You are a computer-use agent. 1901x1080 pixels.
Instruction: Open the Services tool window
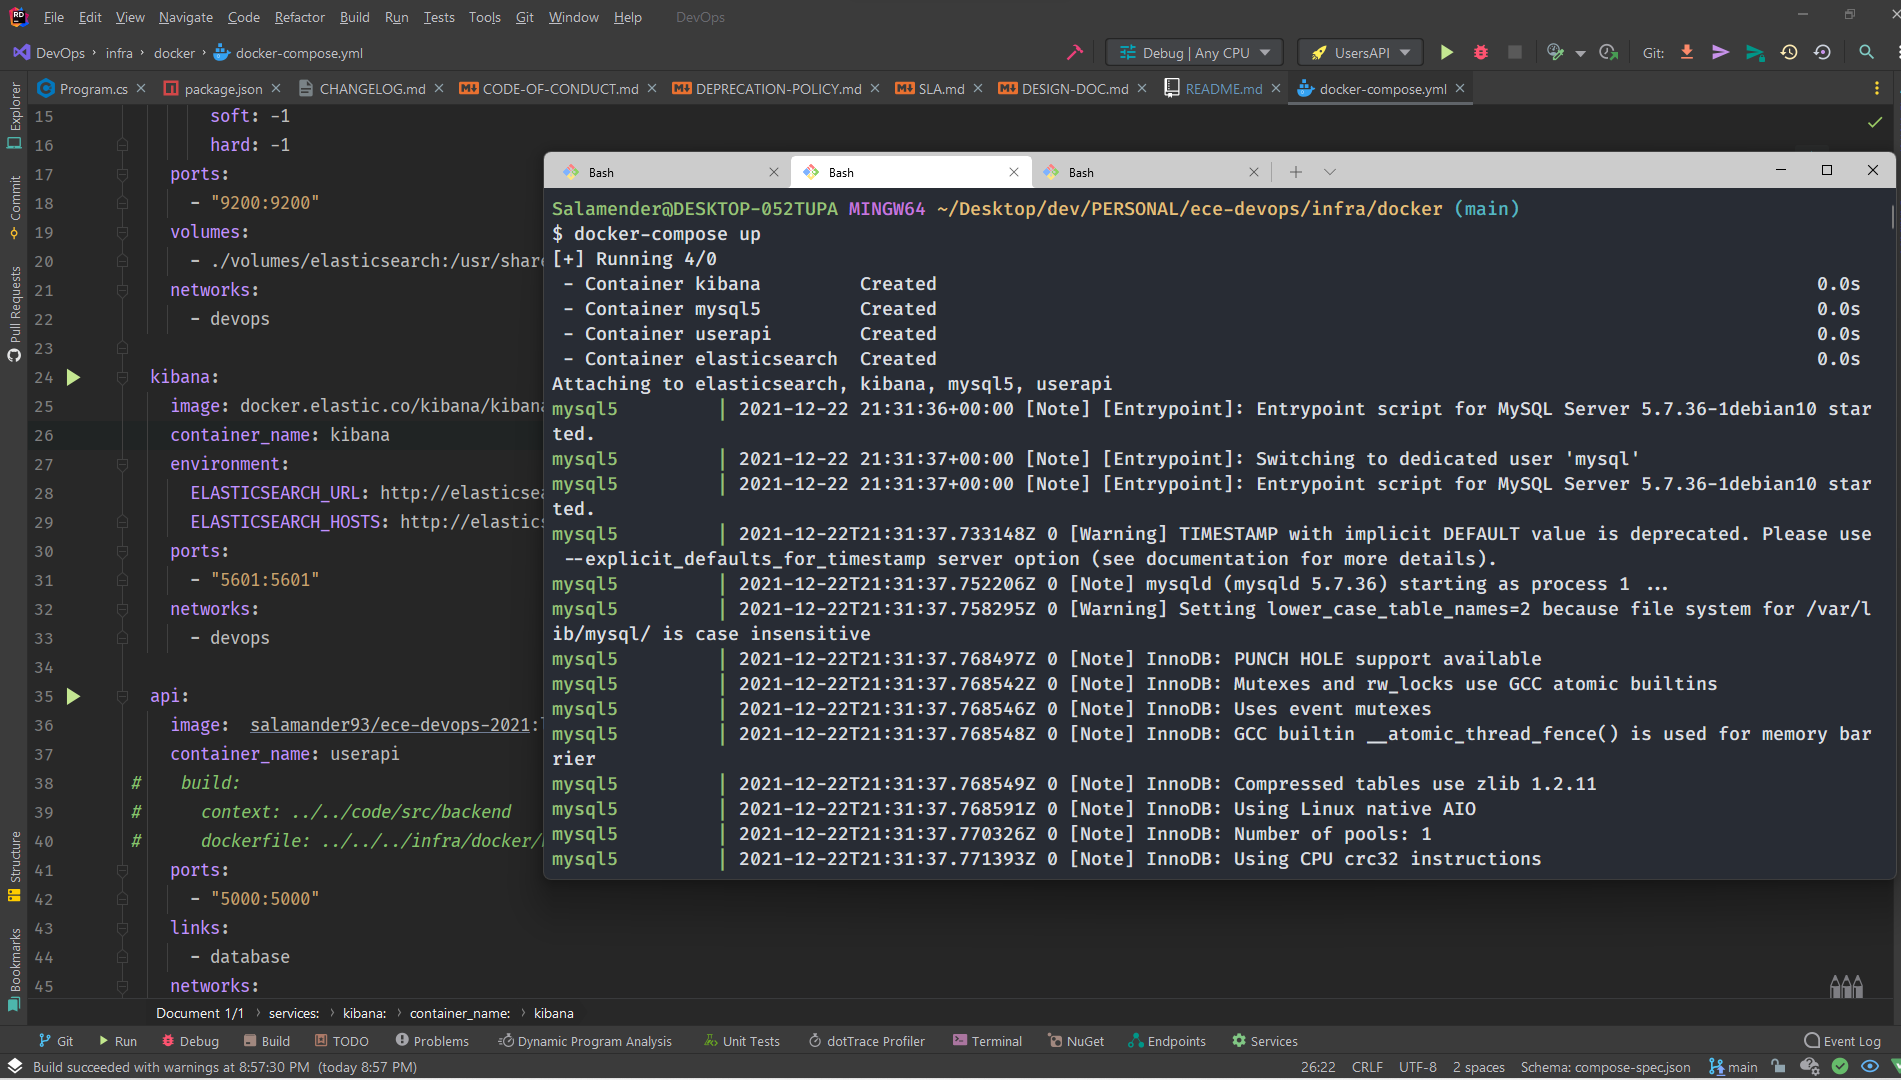point(1265,1041)
